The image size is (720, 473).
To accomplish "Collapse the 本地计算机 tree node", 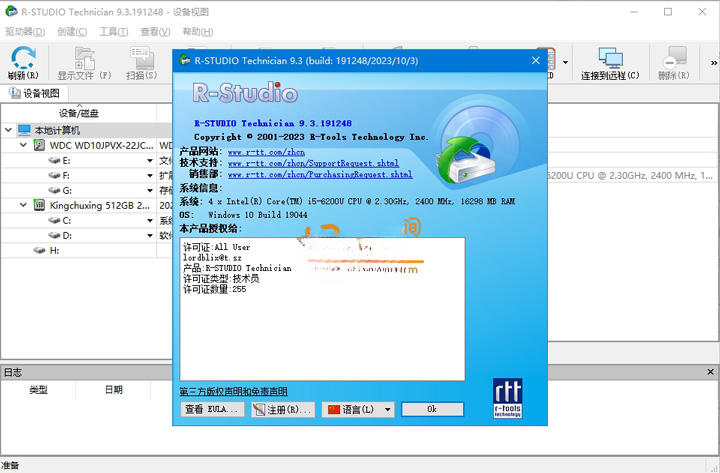I will [8, 130].
